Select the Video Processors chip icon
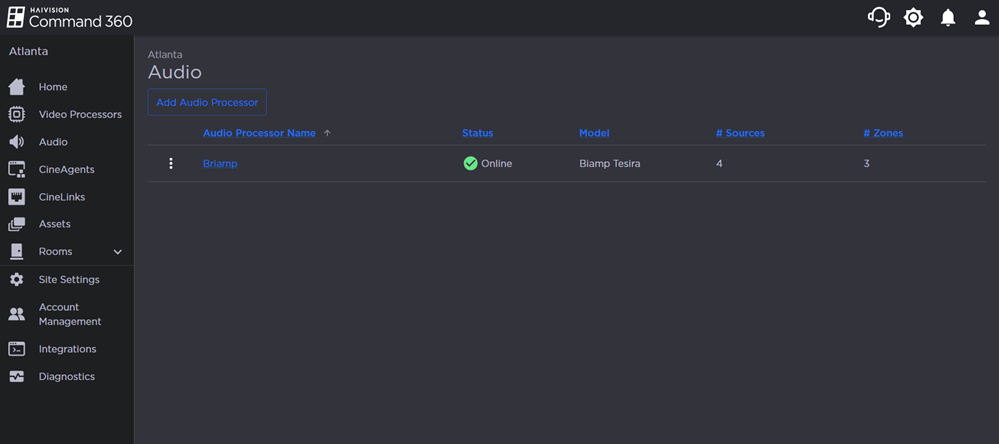 [x=17, y=114]
